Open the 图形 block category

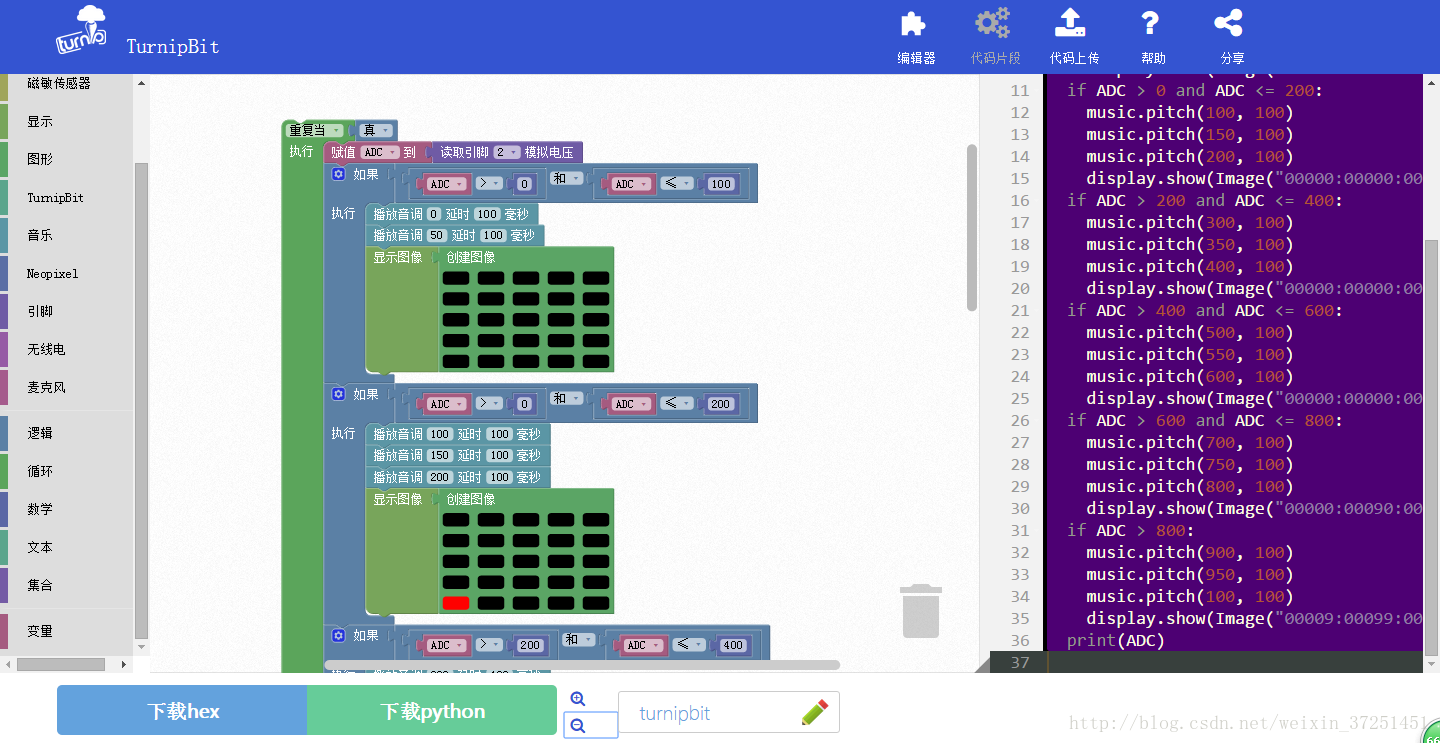coord(66,159)
